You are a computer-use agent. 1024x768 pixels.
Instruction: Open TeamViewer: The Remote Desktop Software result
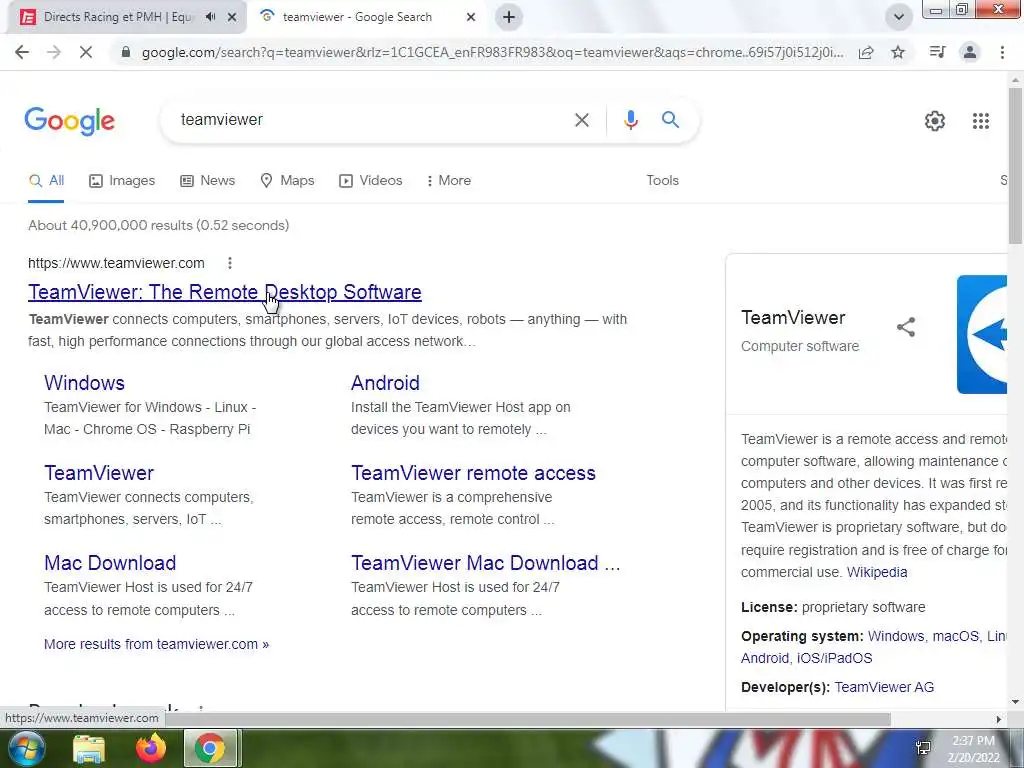tap(225, 293)
